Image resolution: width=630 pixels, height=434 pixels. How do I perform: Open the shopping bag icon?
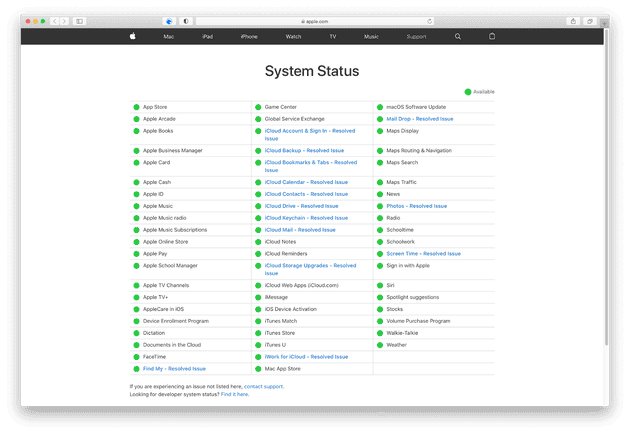click(492, 36)
